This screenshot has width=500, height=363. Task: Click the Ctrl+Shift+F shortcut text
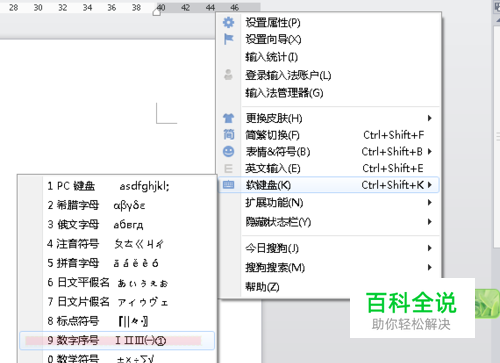[x=393, y=135]
